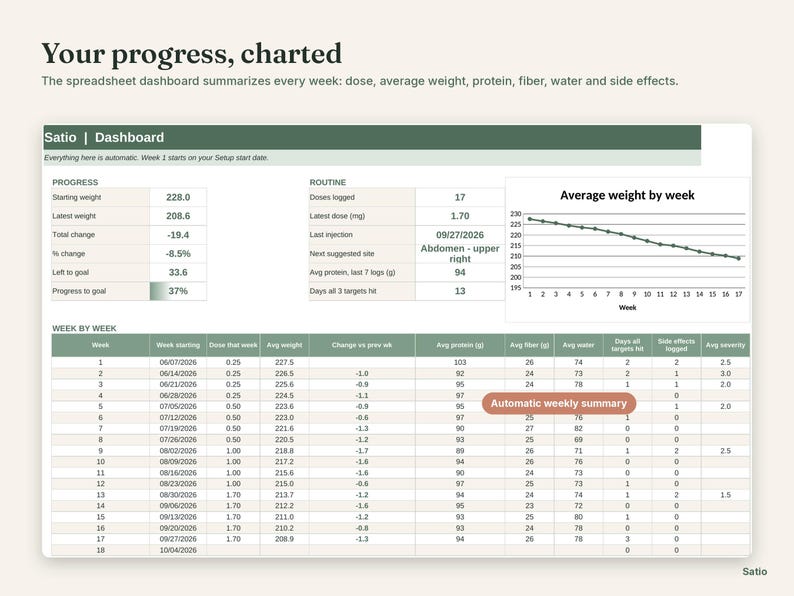The width and height of the screenshot is (794, 596).
Task: Click the avg weight cell 215.0
Action: [285, 484]
